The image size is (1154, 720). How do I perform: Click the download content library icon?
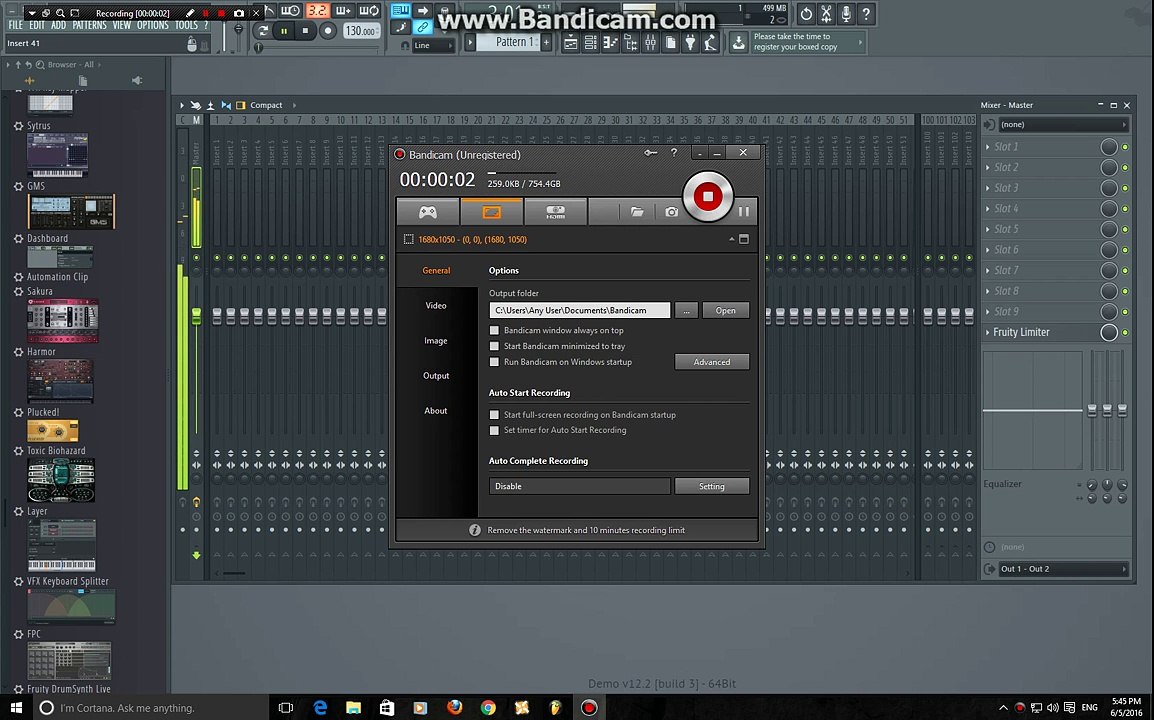(738, 43)
